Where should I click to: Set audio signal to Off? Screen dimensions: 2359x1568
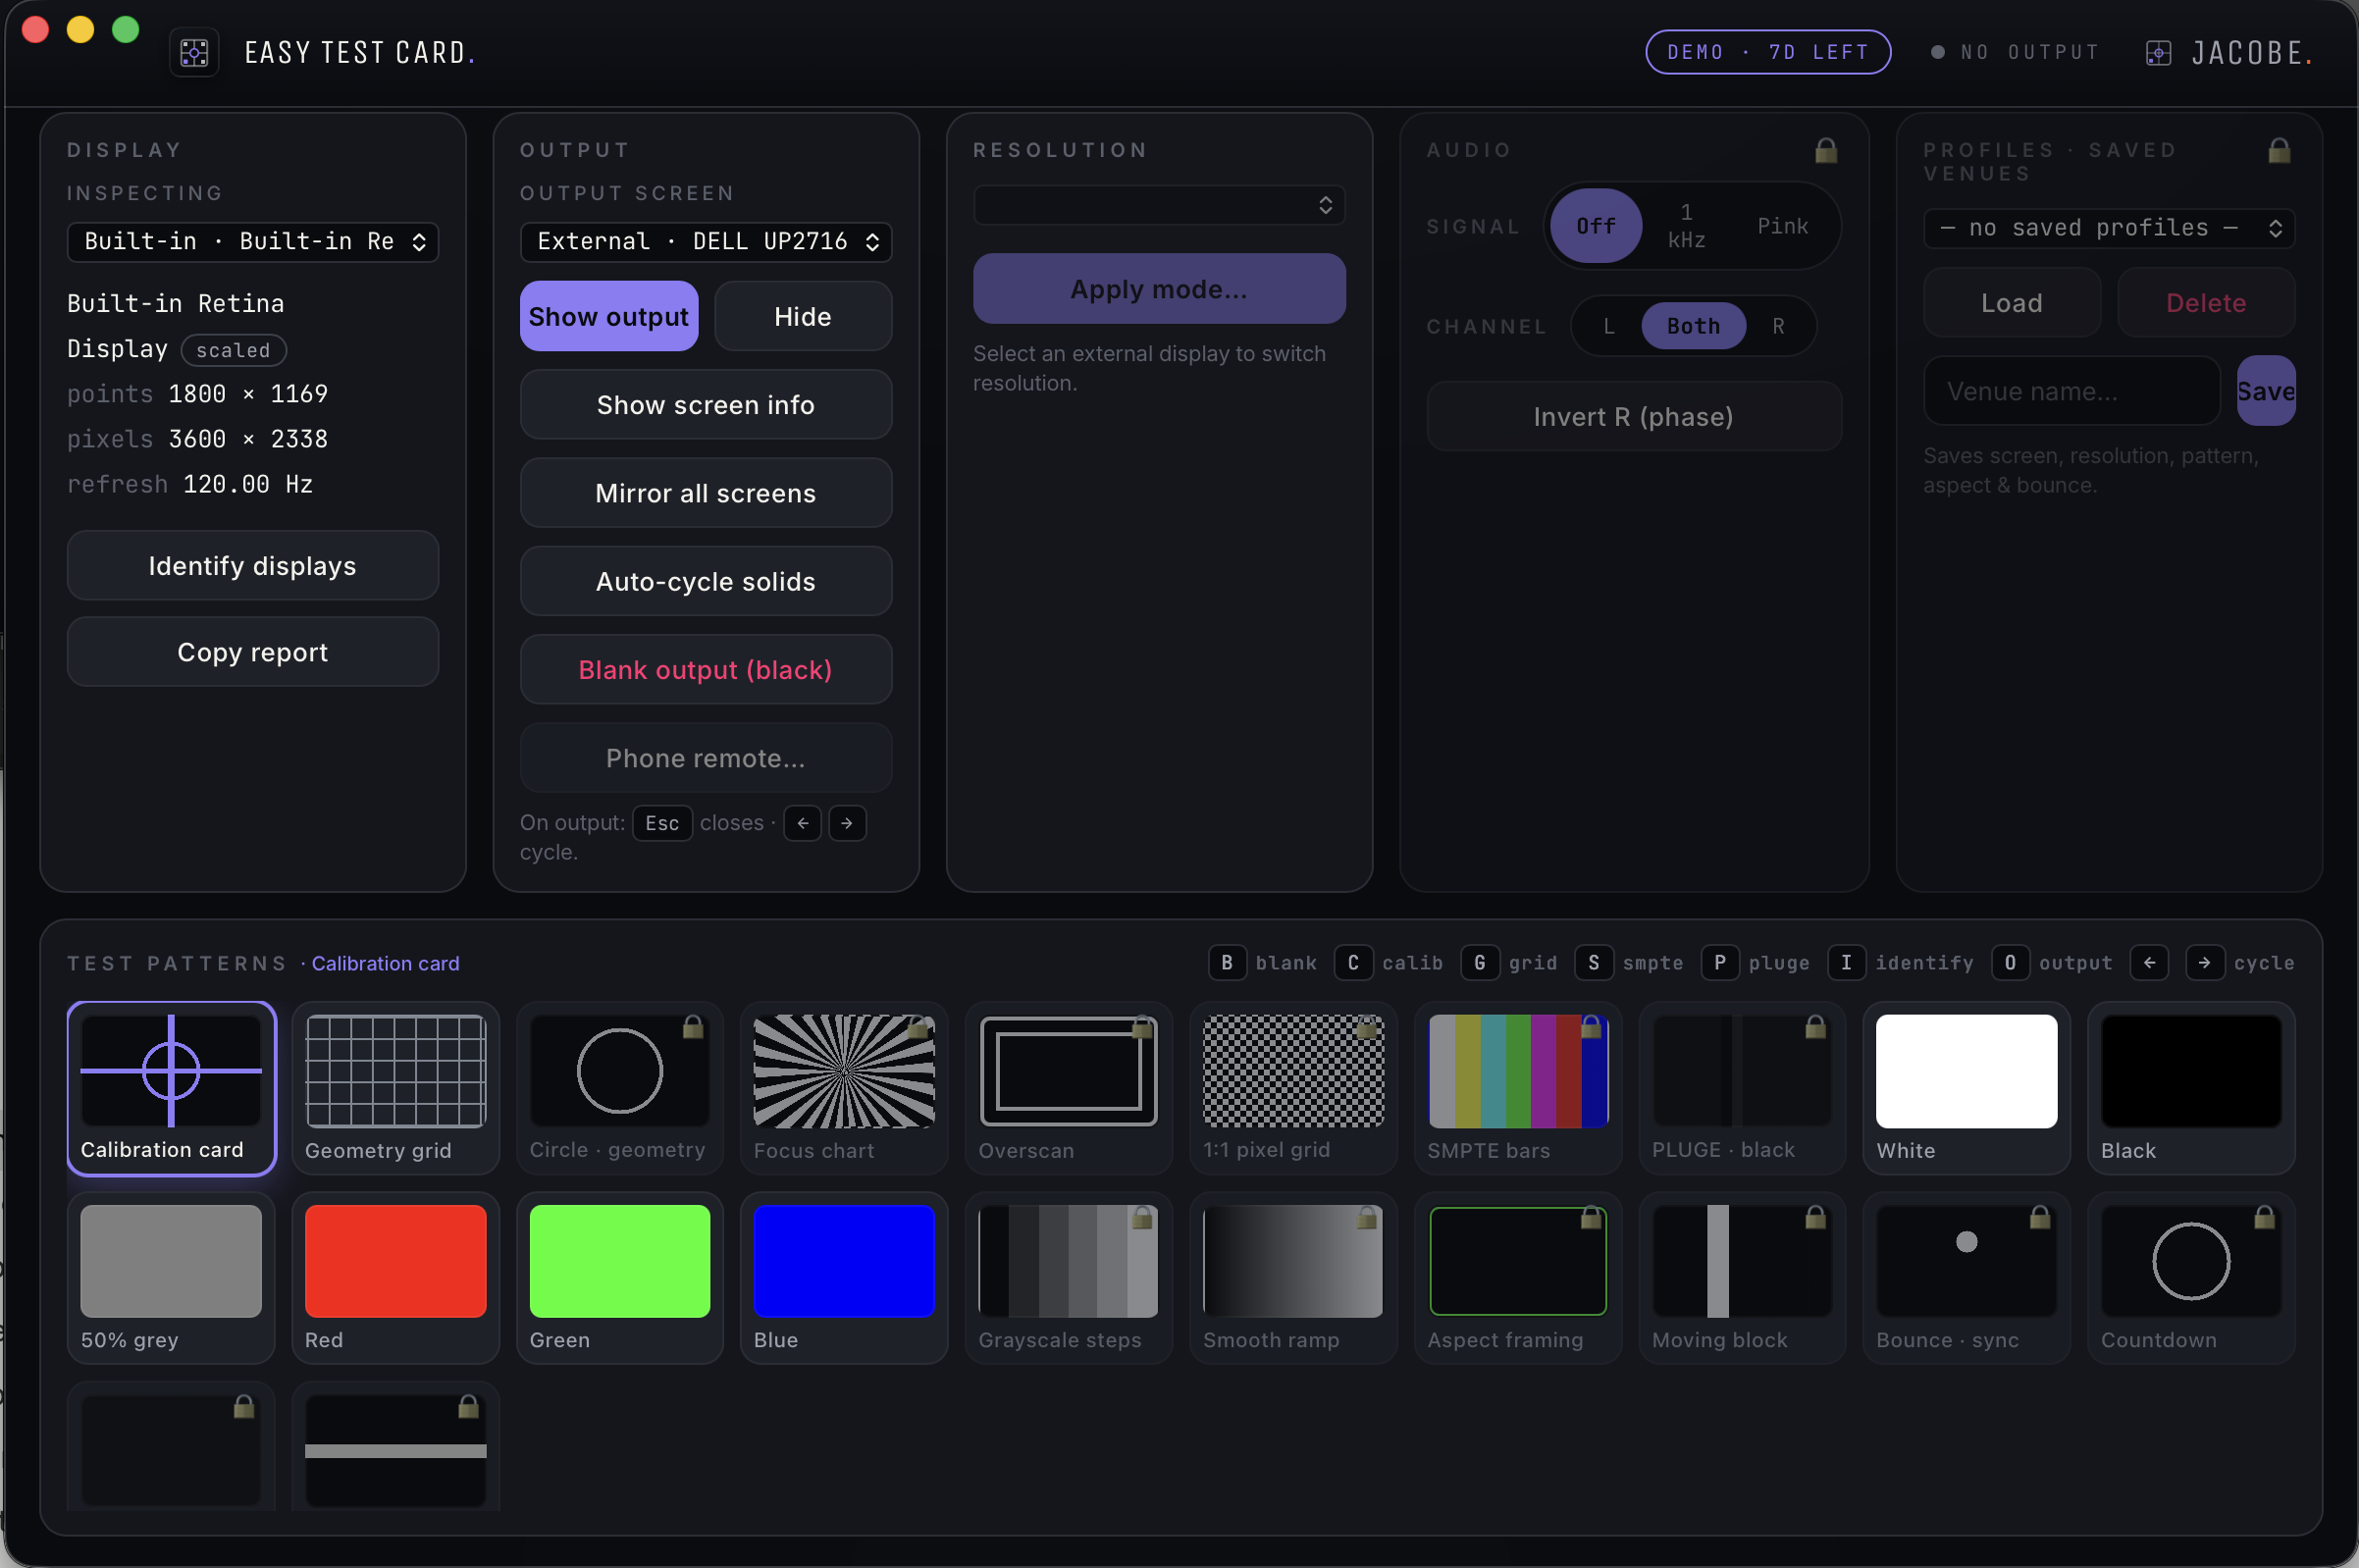1596,226
